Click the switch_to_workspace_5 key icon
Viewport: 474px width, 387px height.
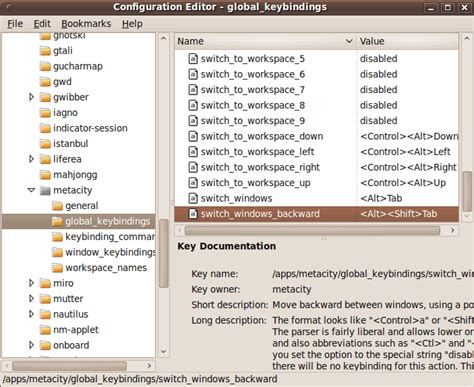tap(193, 59)
